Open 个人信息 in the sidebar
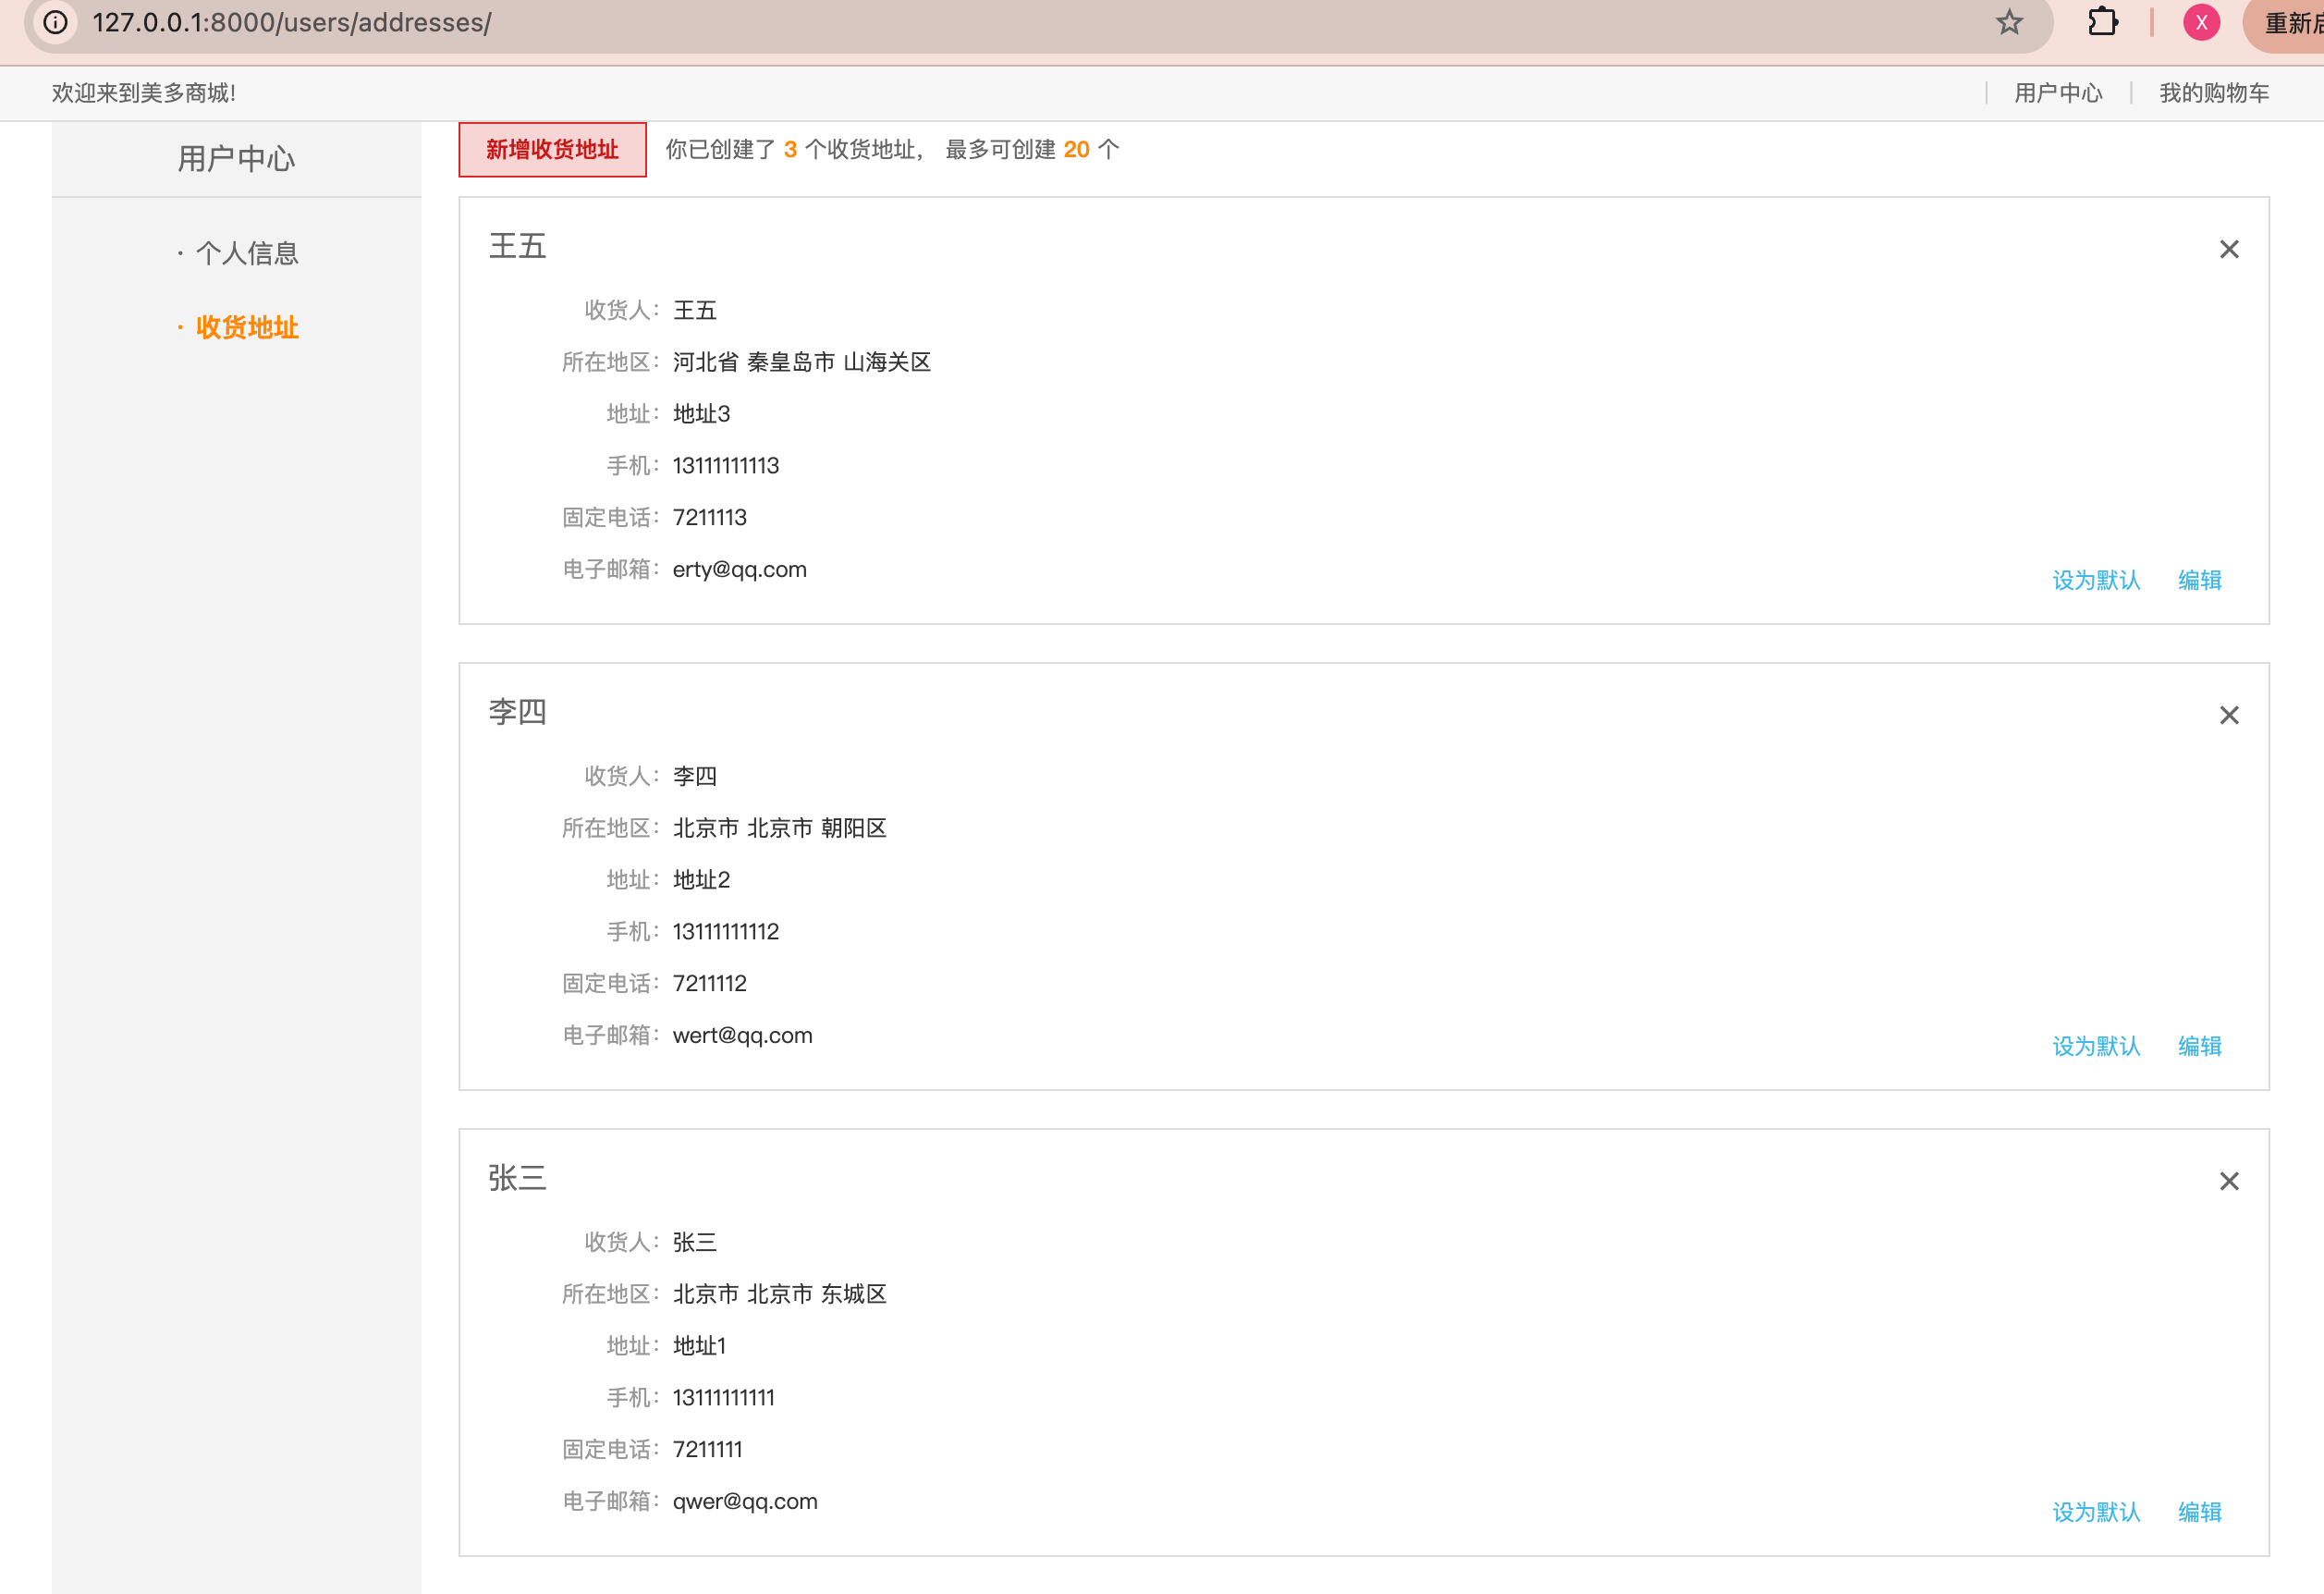Viewport: 2324px width, 1594px height. coord(247,253)
